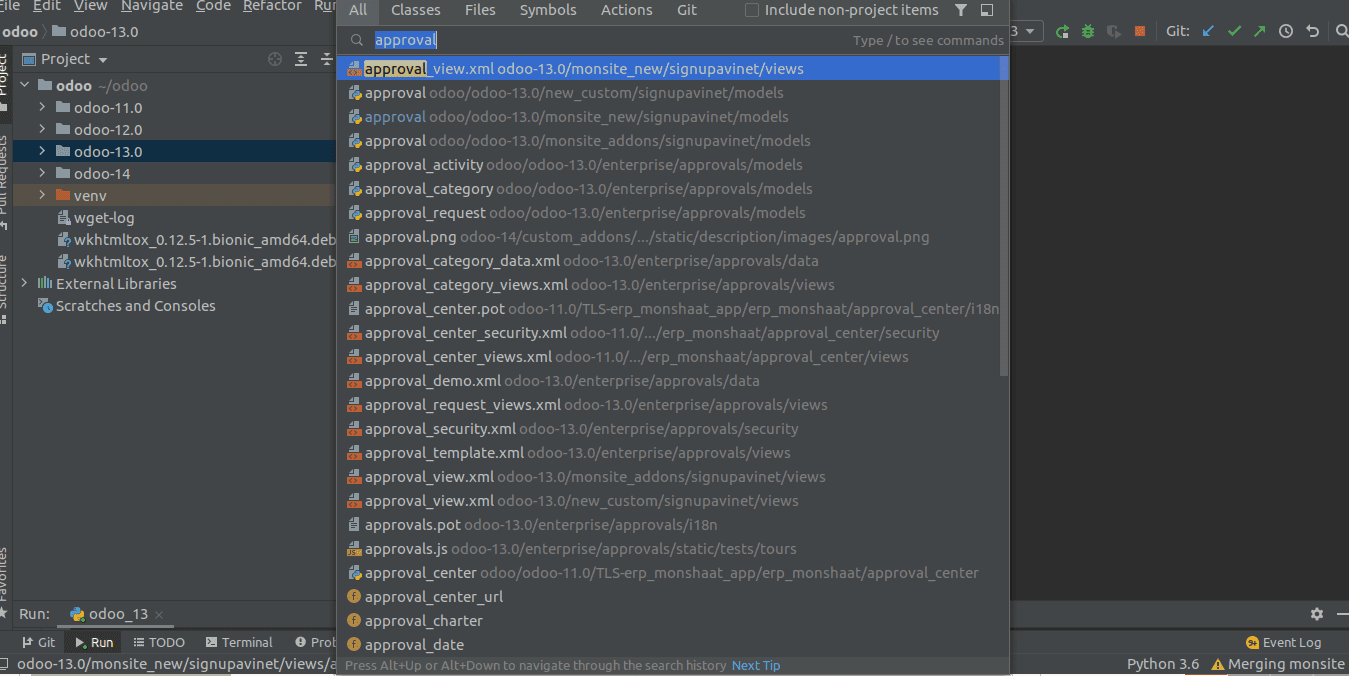This screenshot has width=1349, height=676.
Task: Click the quick access square icon in status bar
Action: 4,664
